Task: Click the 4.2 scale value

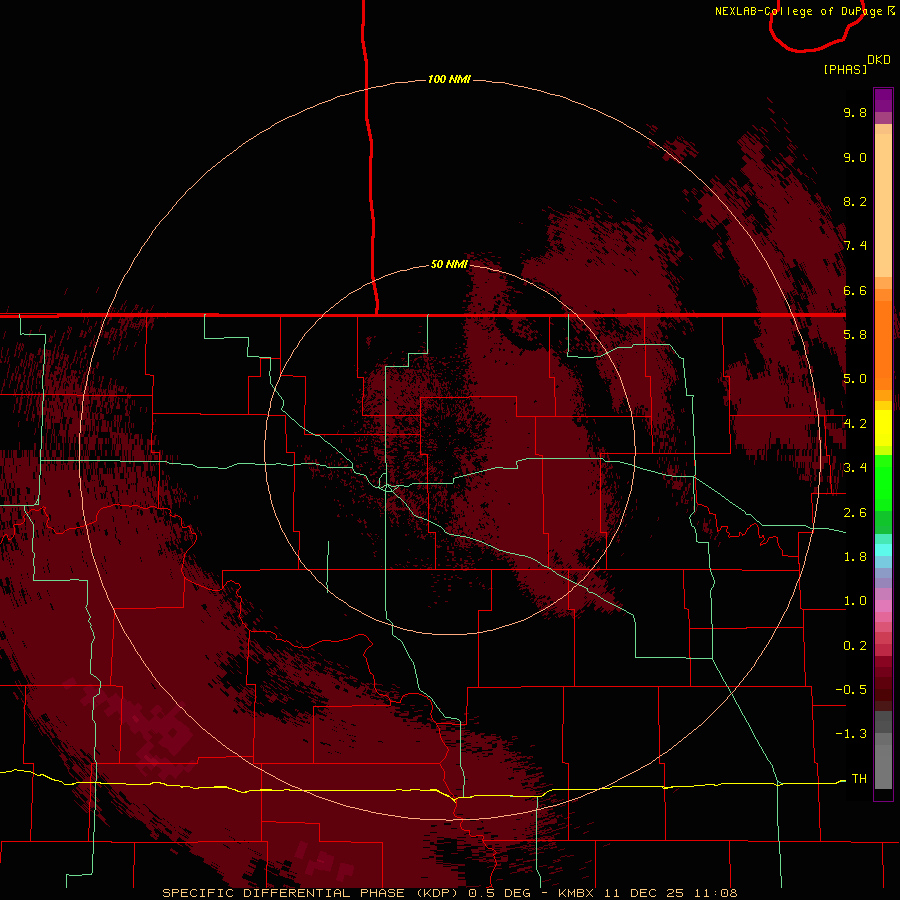Action: (855, 424)
